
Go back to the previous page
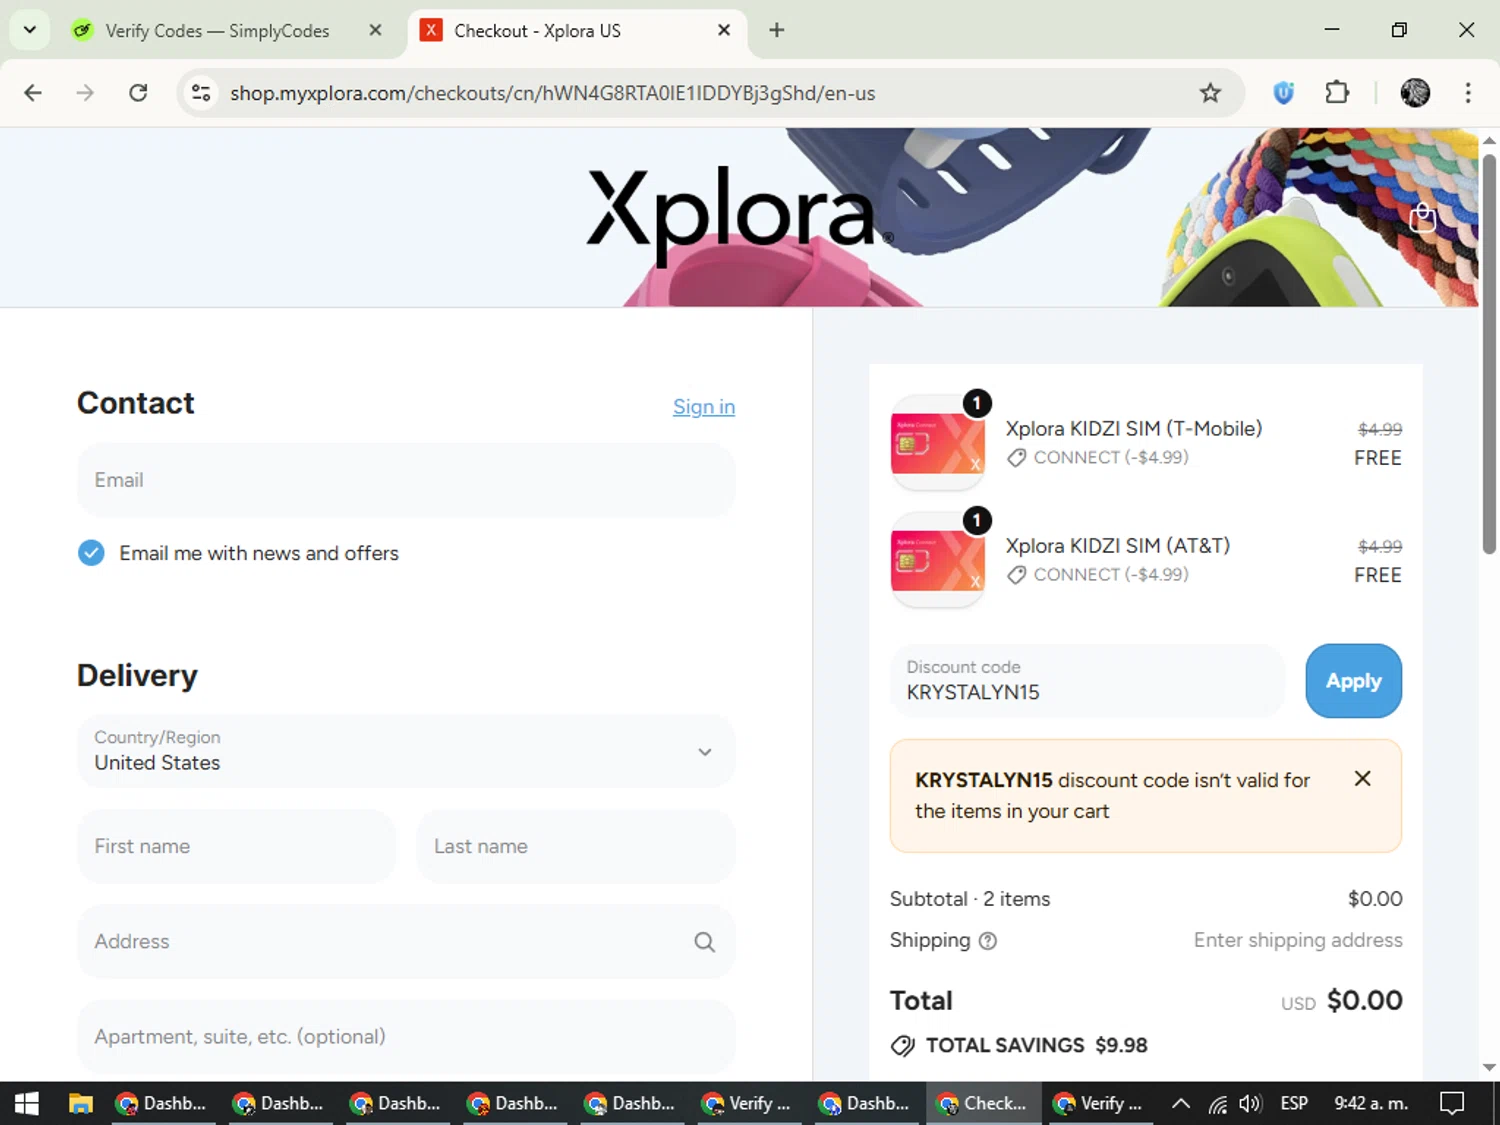(33, 93)
